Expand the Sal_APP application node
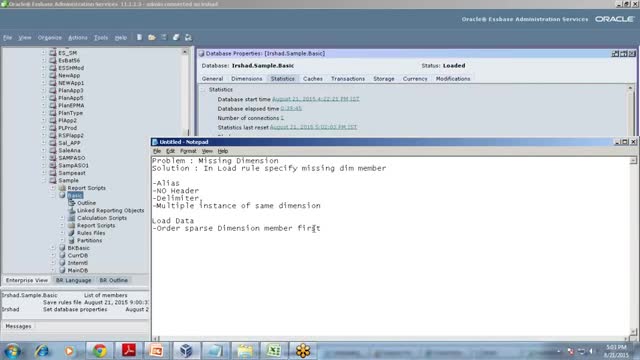 44,143
